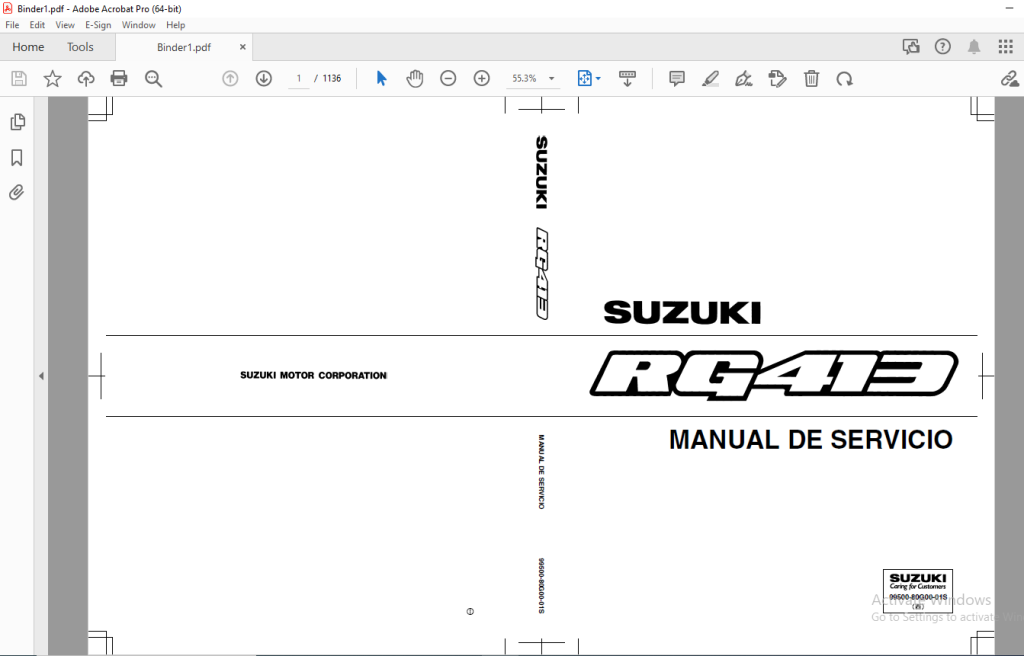Click the Edit PDF stamp icon
Image resolution: width=1024 pixels, height=656 pixels.
(777, 79)
